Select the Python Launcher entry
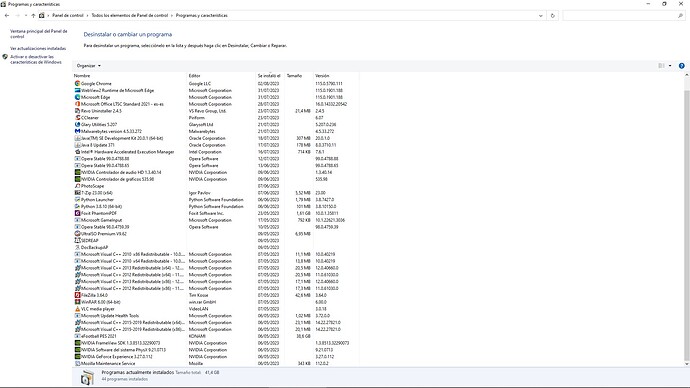 tap(216, 200)
